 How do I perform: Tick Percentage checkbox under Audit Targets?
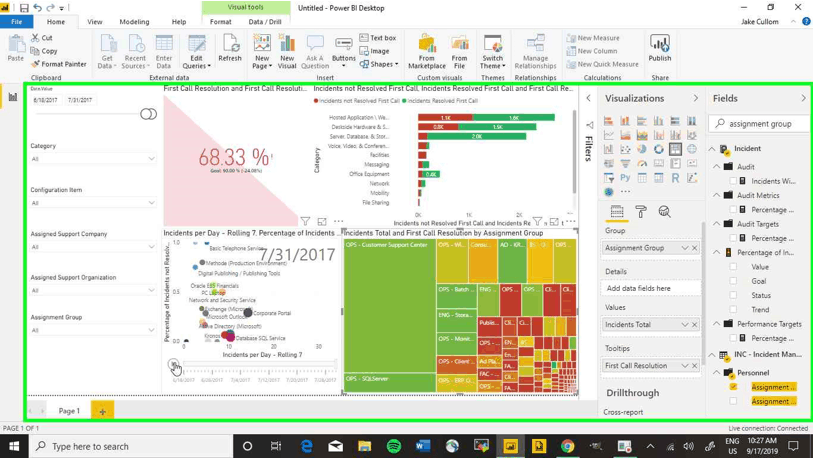733,238
